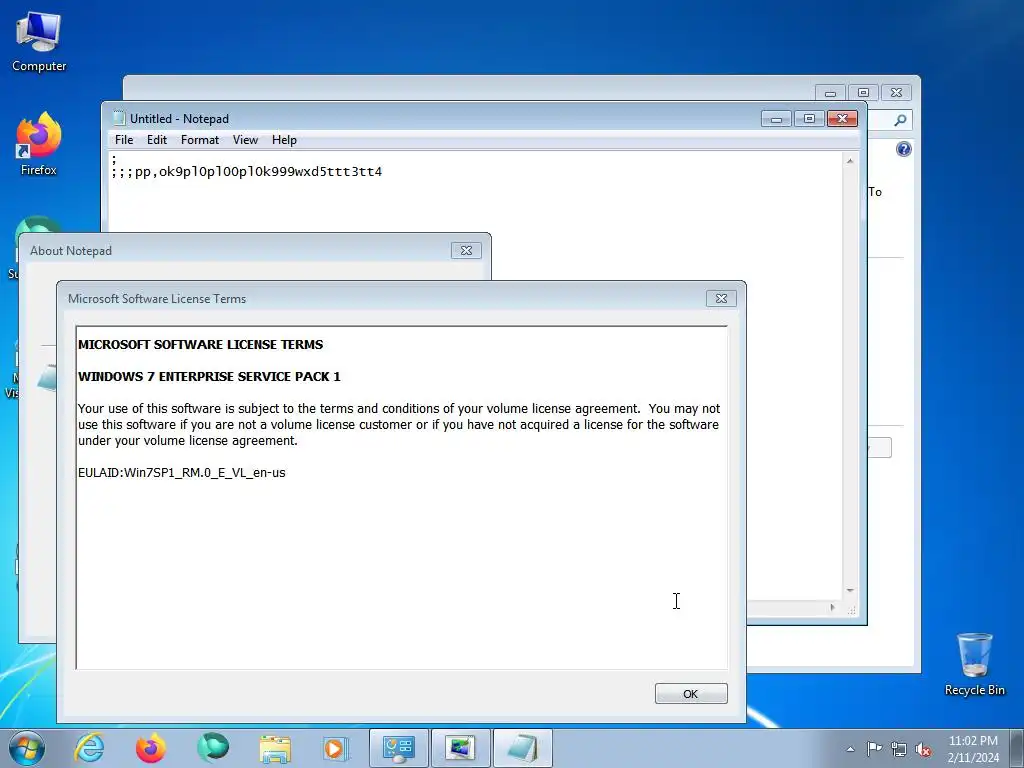Show hidden tray icons arrow
The height and width of the screenshot is (768, 1024).
(x=850, y=749)
